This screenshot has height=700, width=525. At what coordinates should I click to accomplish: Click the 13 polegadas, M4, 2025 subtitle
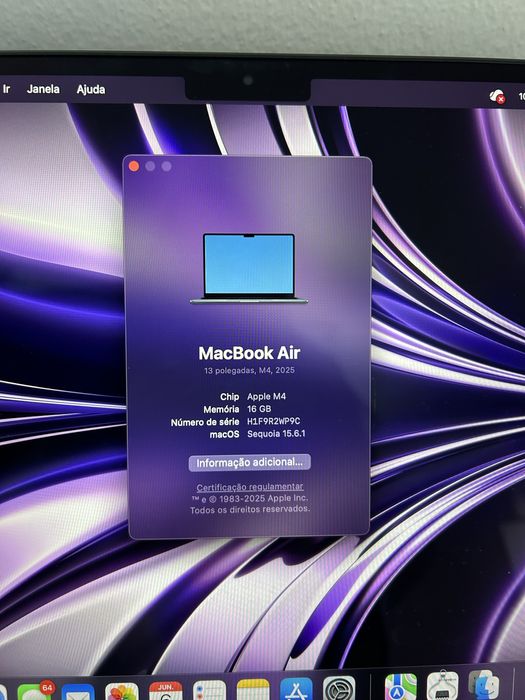click(249, 370)
